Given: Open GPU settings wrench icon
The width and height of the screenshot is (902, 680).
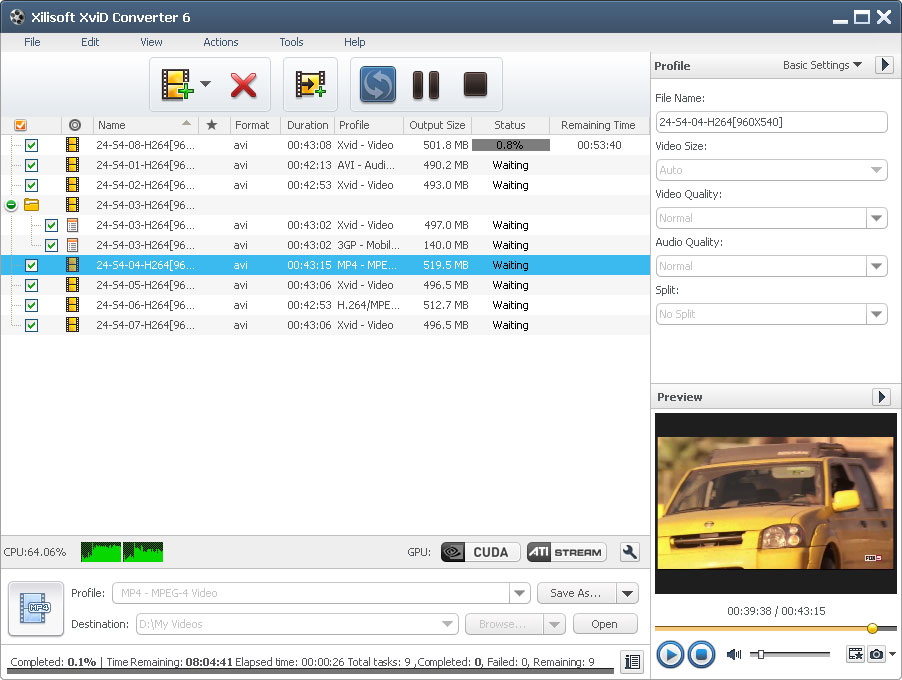Looking at the screenshot, I should [629, 552].
